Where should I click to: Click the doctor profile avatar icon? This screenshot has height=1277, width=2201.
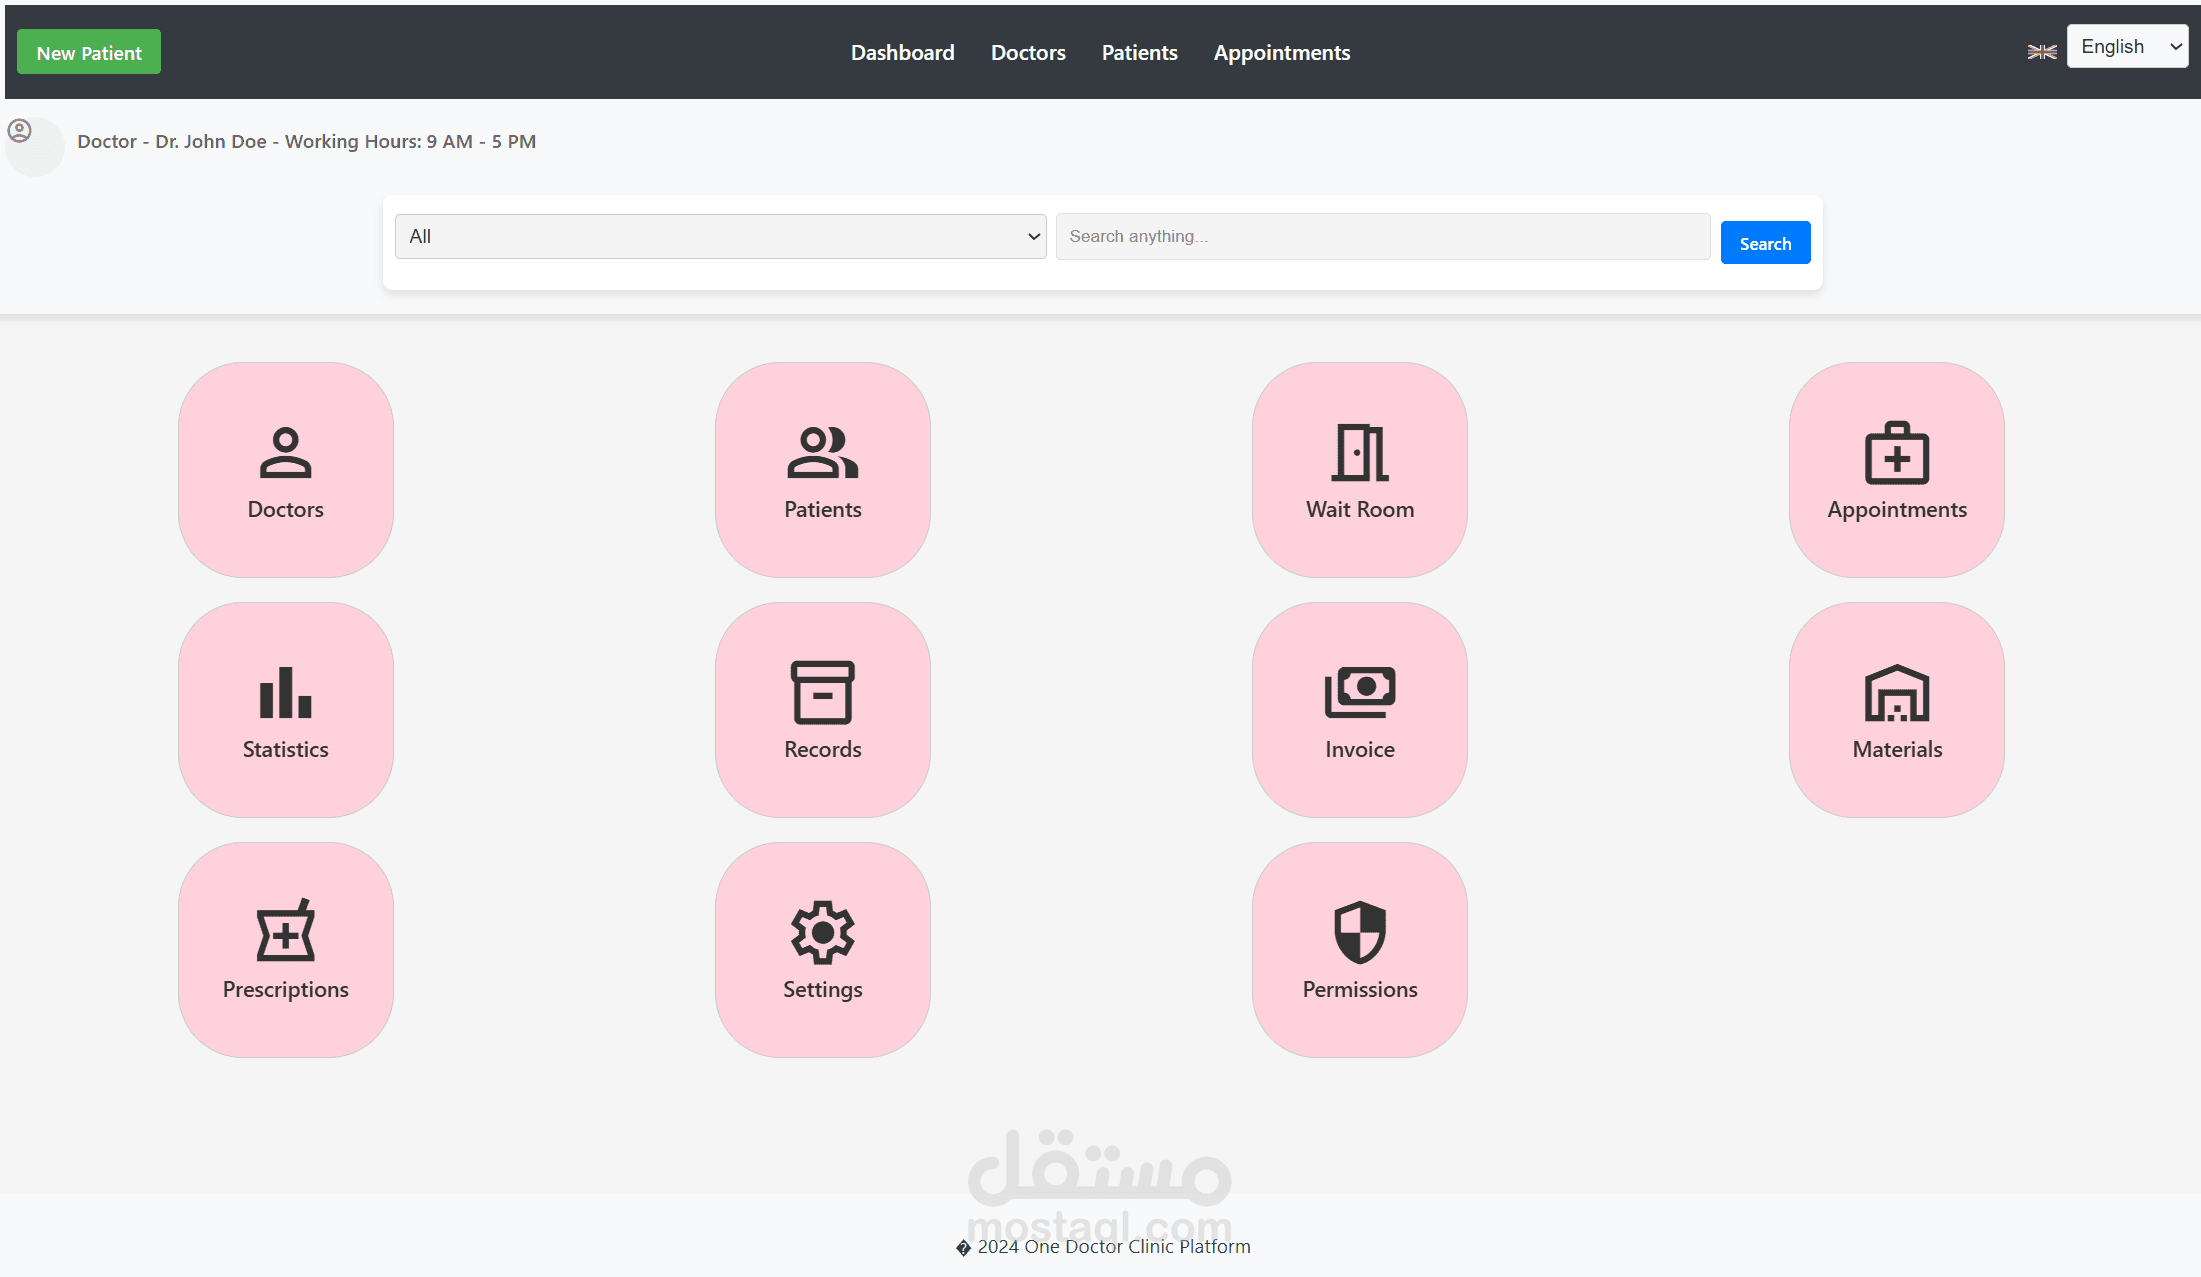click(x=20, y=131)
